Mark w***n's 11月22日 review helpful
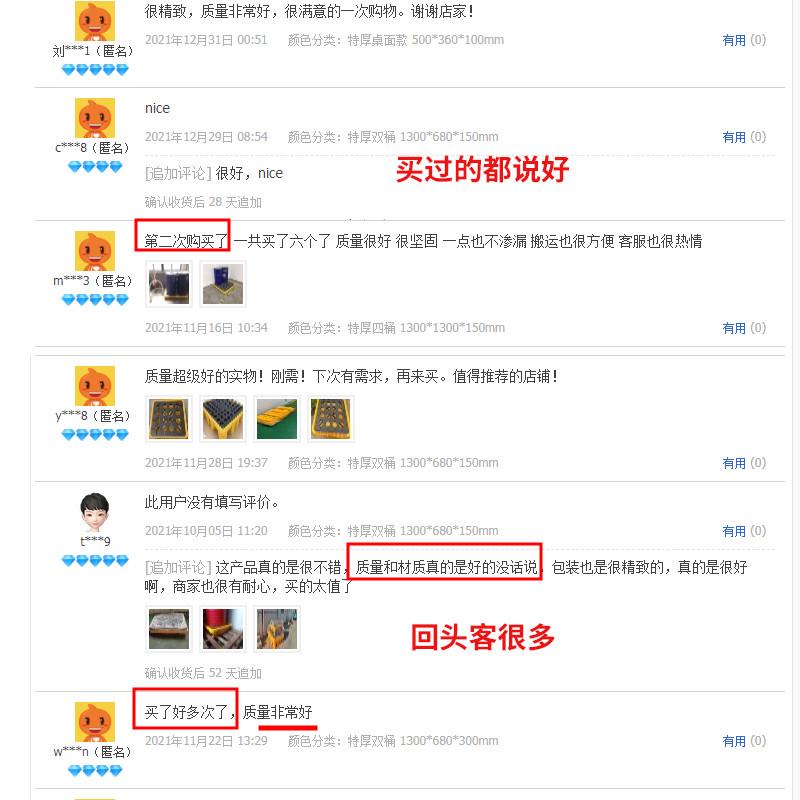 pyautogui.click(x=744, y=741)
